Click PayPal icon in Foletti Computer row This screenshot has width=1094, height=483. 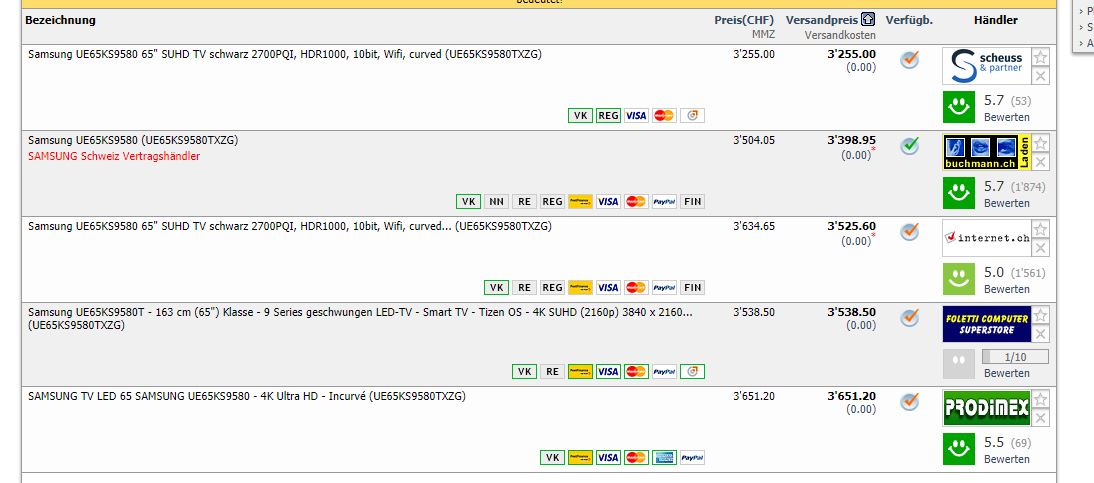click(x=664, y=371)
